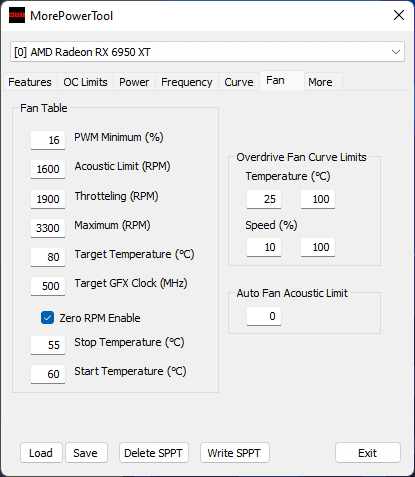Switch to the OC Limits tab
The height and width of the screenshot is (477, 415).
point(85,82)
